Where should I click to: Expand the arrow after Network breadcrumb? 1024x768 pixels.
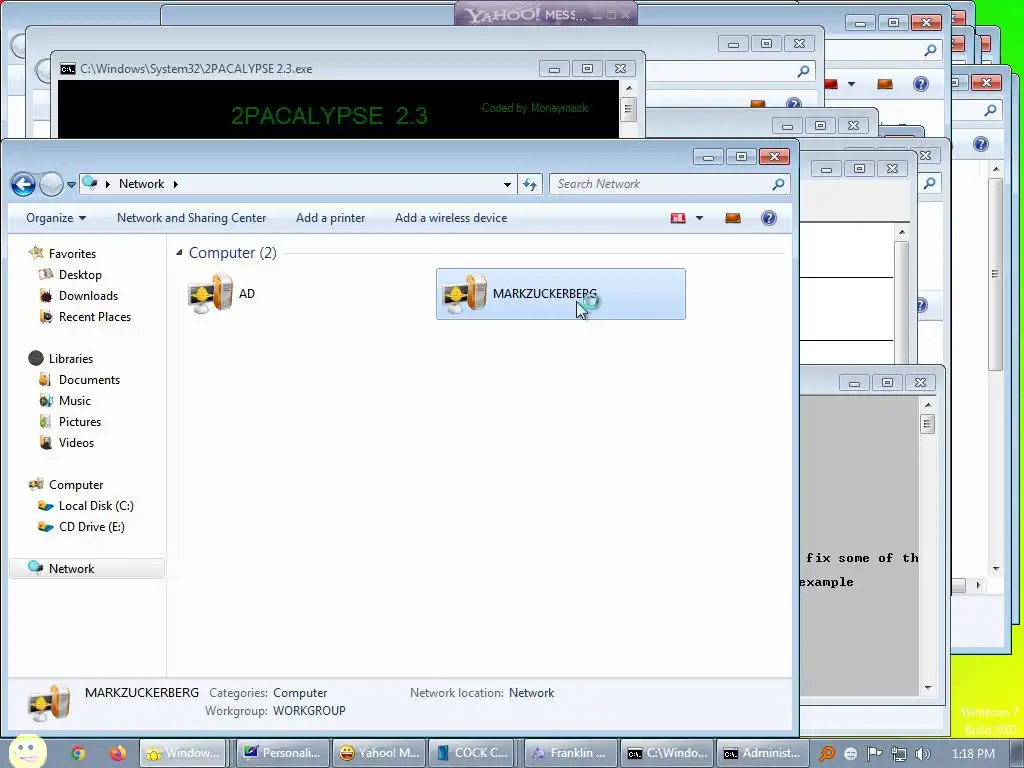coord(176,184)
